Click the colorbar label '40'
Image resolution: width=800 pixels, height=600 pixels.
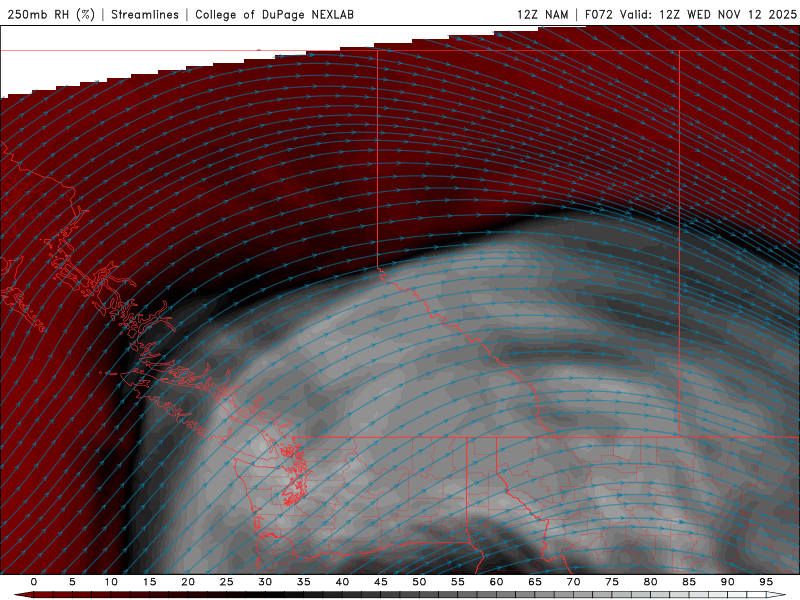point(342,582)
